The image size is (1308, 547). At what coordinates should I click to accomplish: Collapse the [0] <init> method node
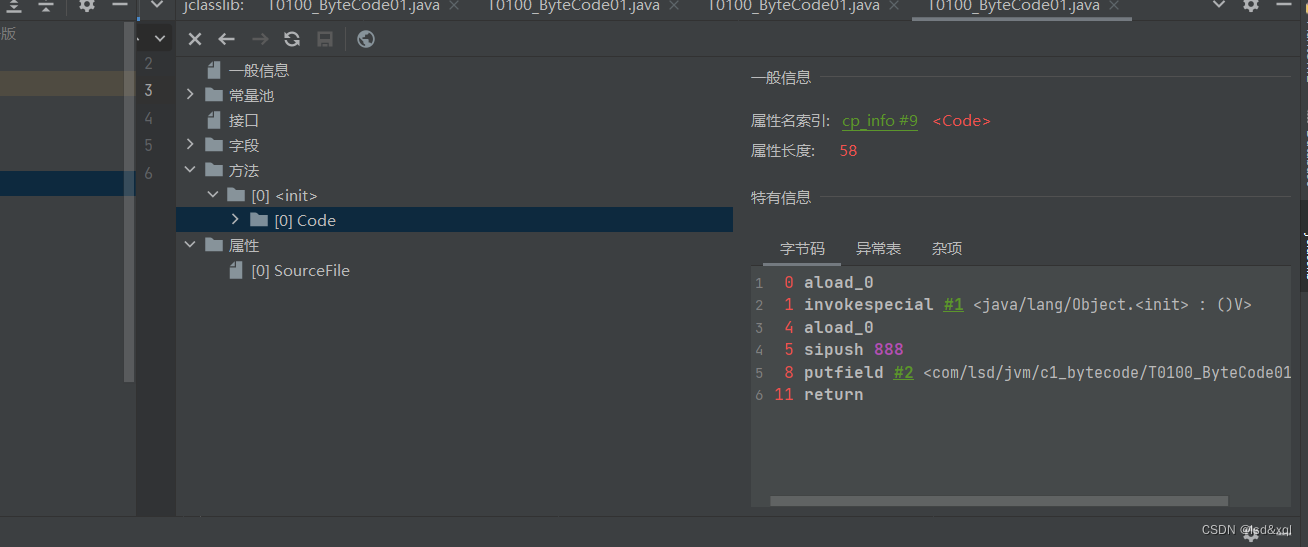212,195
